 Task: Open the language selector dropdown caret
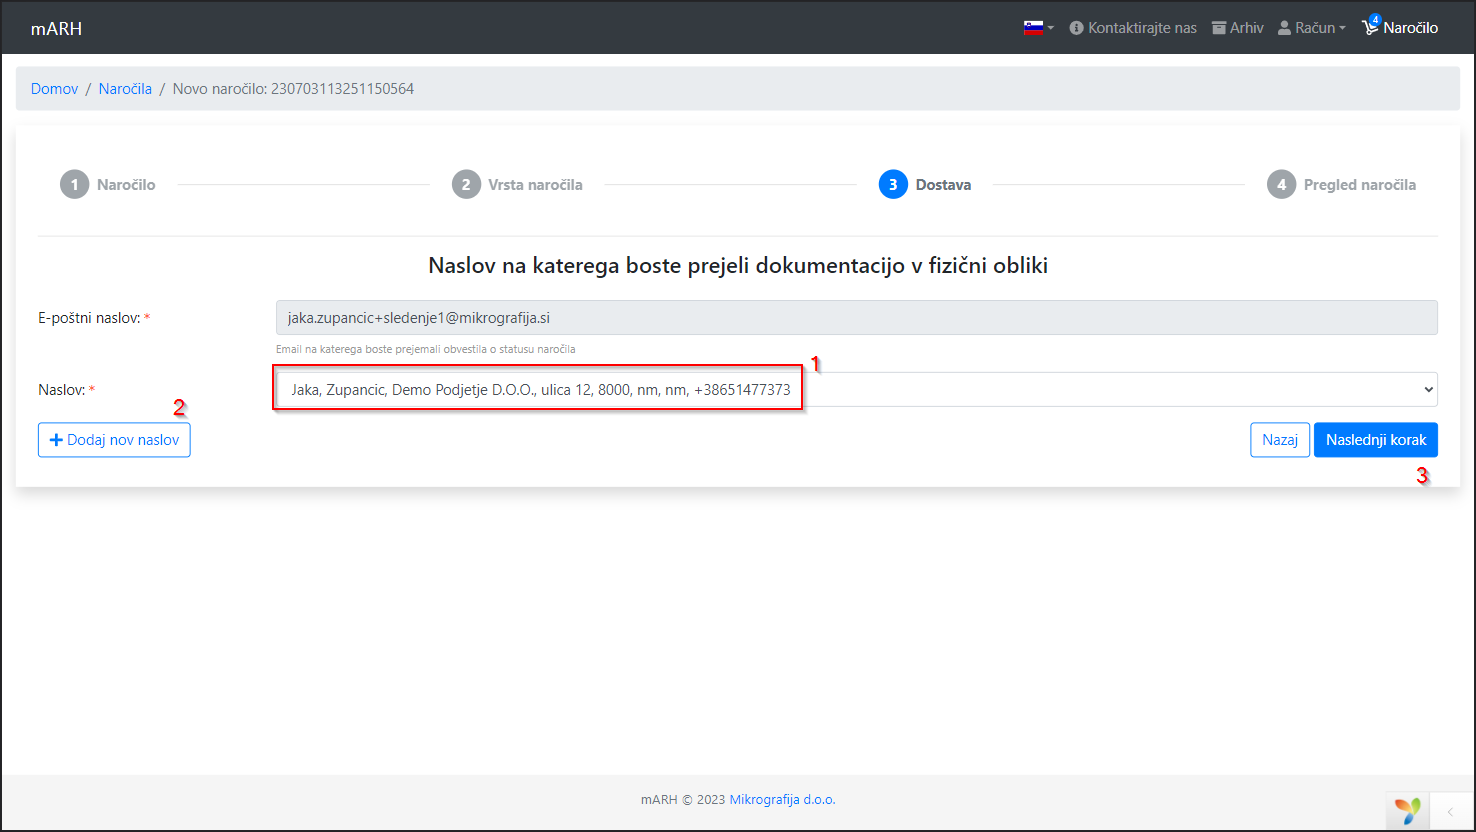click(x=1051, y=29)
